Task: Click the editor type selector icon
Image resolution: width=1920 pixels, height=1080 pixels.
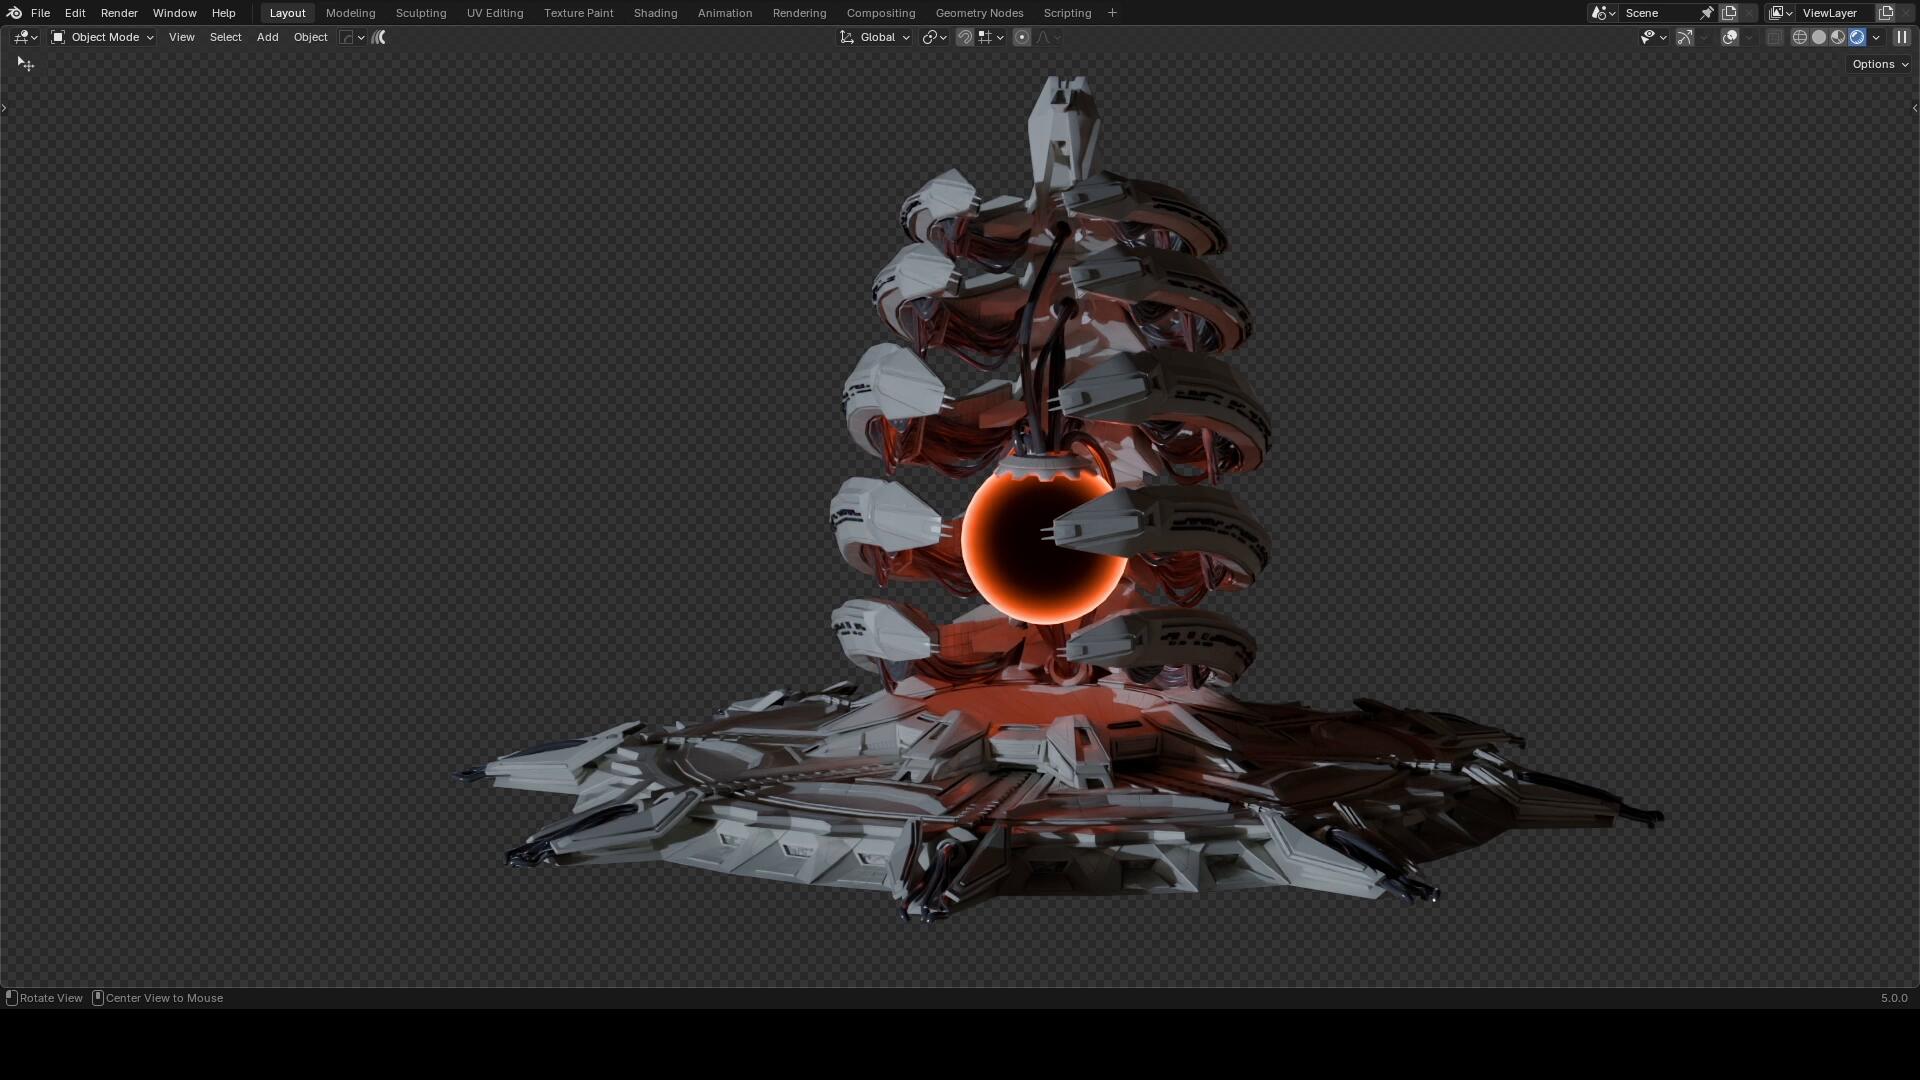Action: click(22, 37)
